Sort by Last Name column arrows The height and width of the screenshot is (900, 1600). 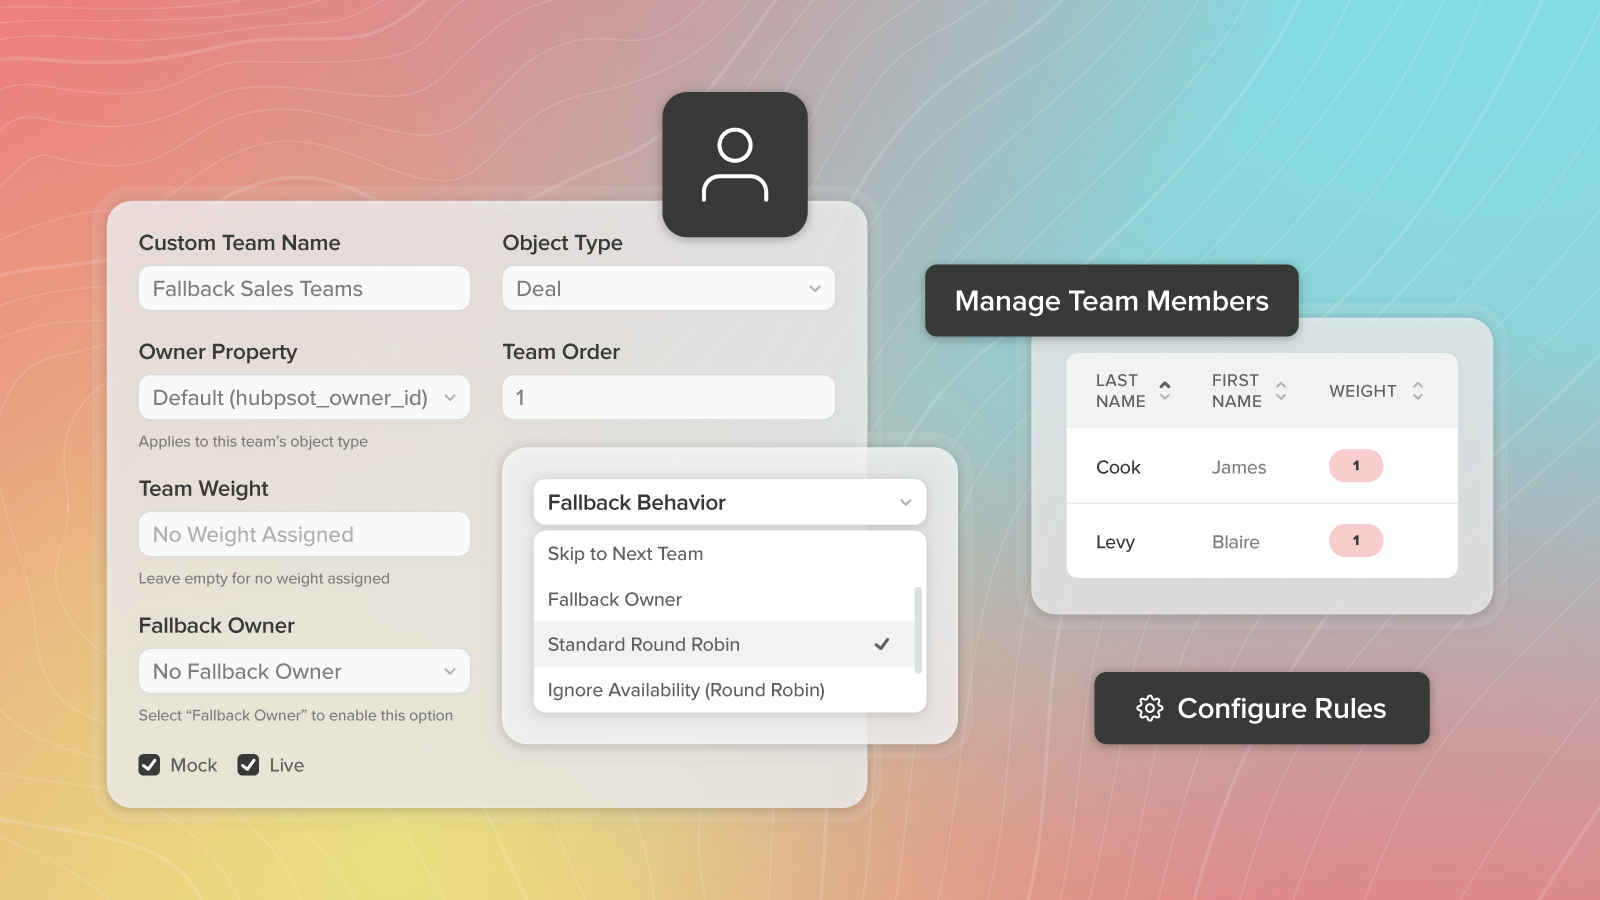tap(1165, 391)
